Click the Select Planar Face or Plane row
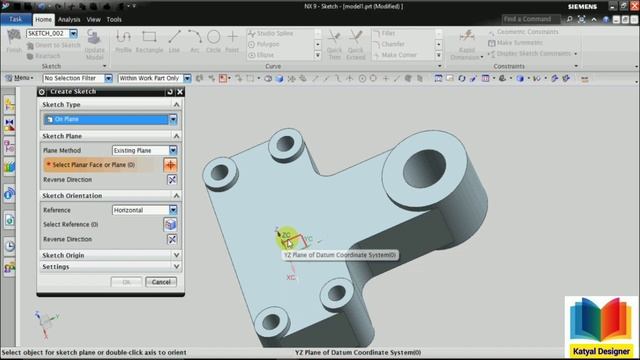 (x=110, y=165)
